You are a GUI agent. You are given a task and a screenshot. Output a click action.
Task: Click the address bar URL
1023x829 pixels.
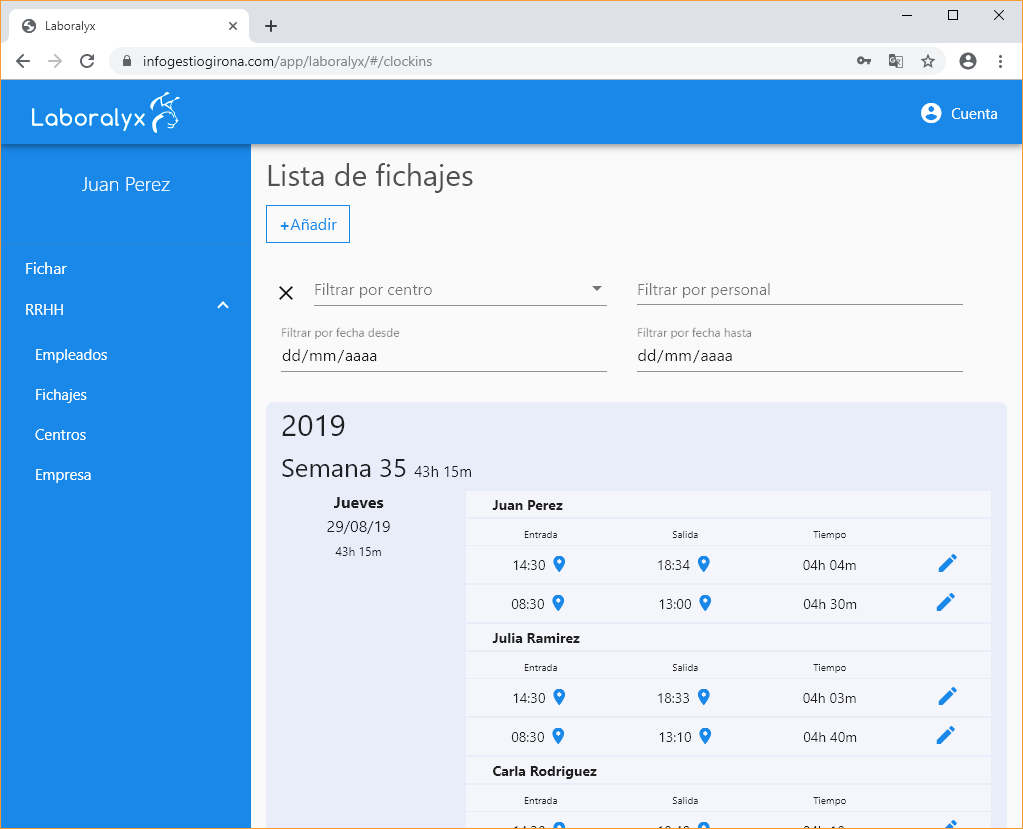(x=287, y=61)
